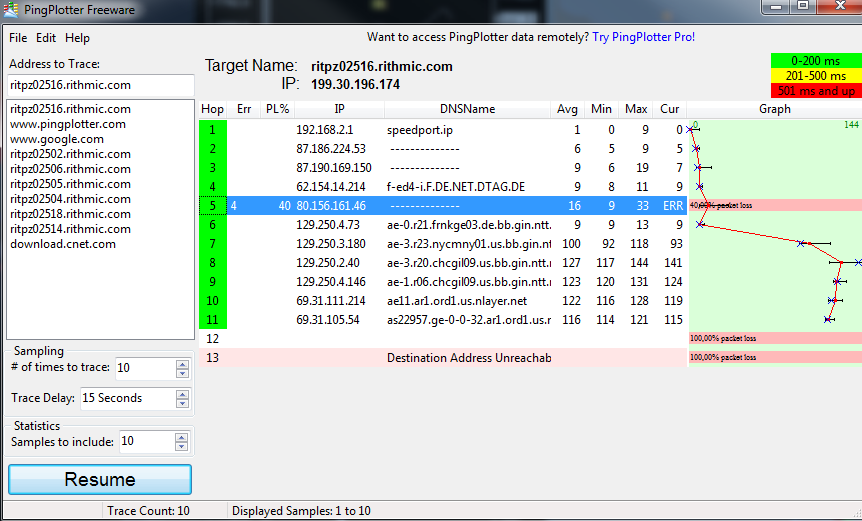Image resolution: width=862 pixels, height=521 pixels.
Task: Click hop number 12 cell
Action: 213,339
